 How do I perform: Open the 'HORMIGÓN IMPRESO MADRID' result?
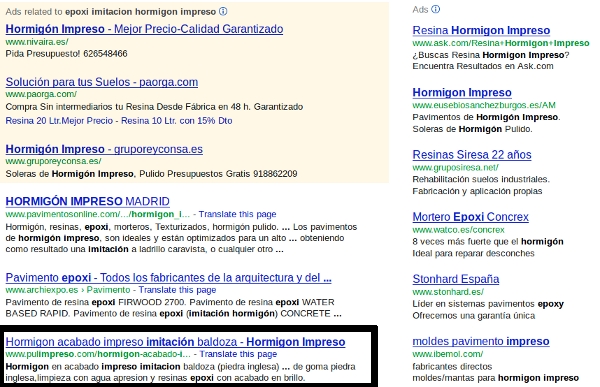click(88, 201)
